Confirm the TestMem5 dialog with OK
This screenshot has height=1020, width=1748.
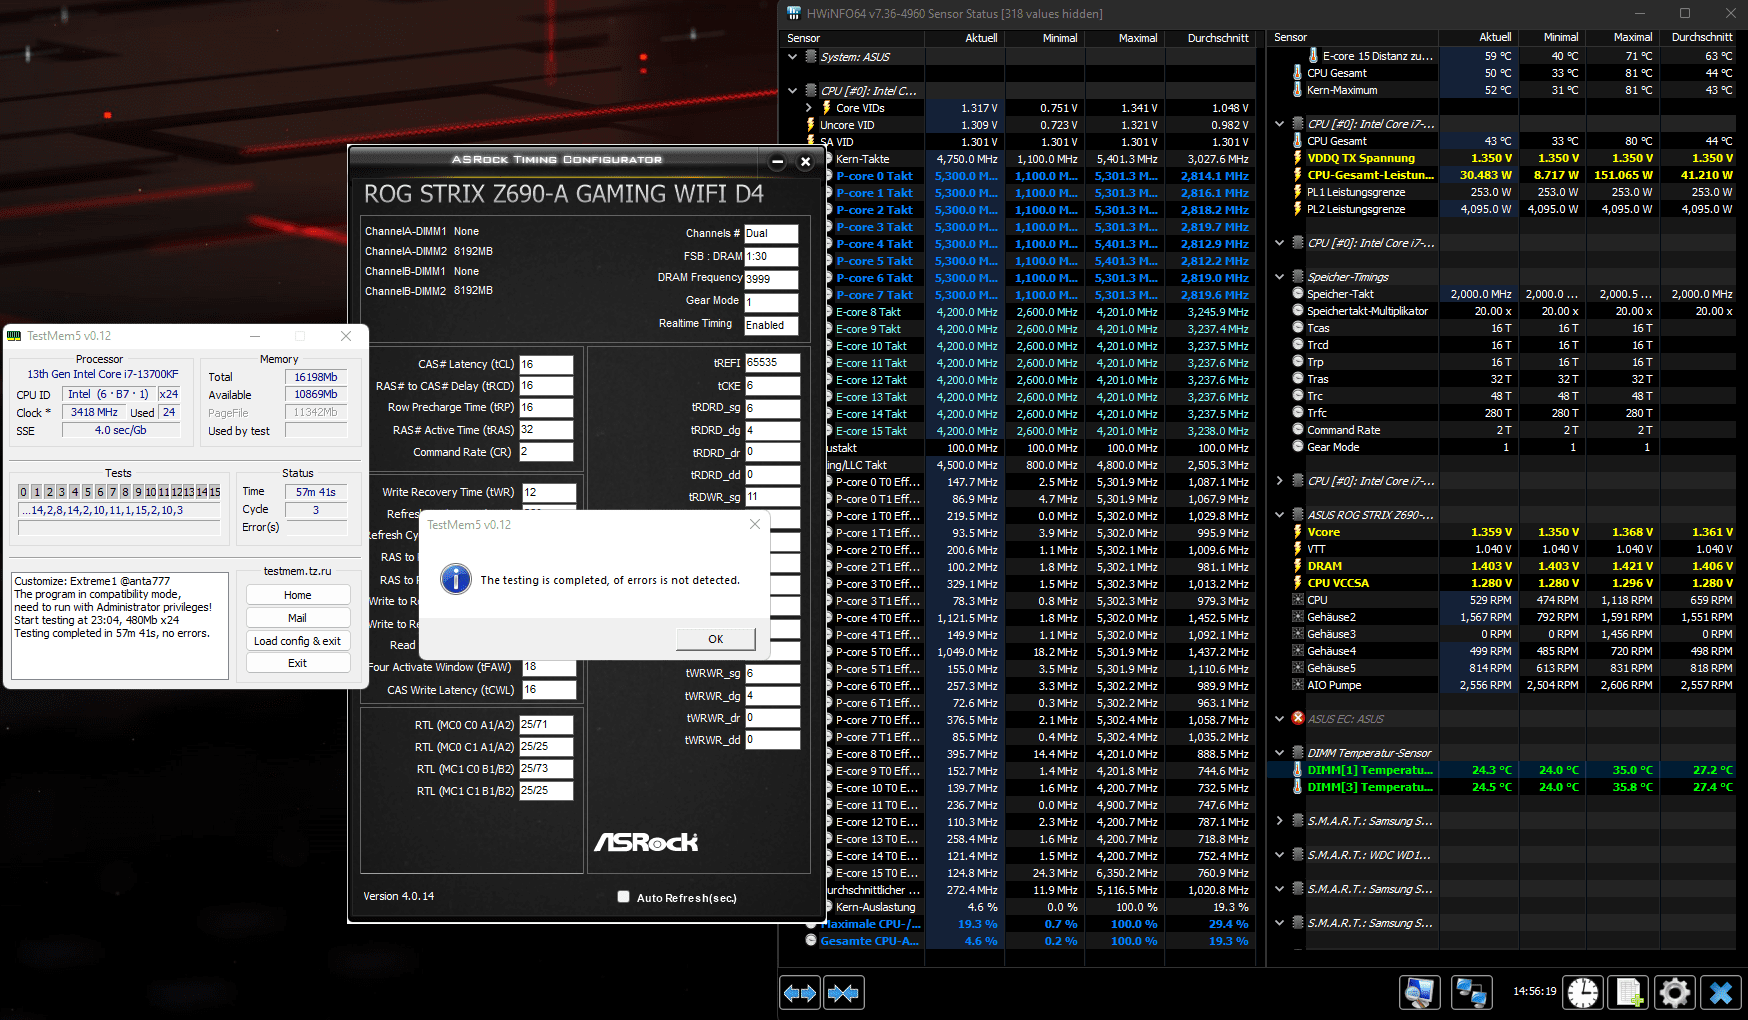click(x=715, y=639)
